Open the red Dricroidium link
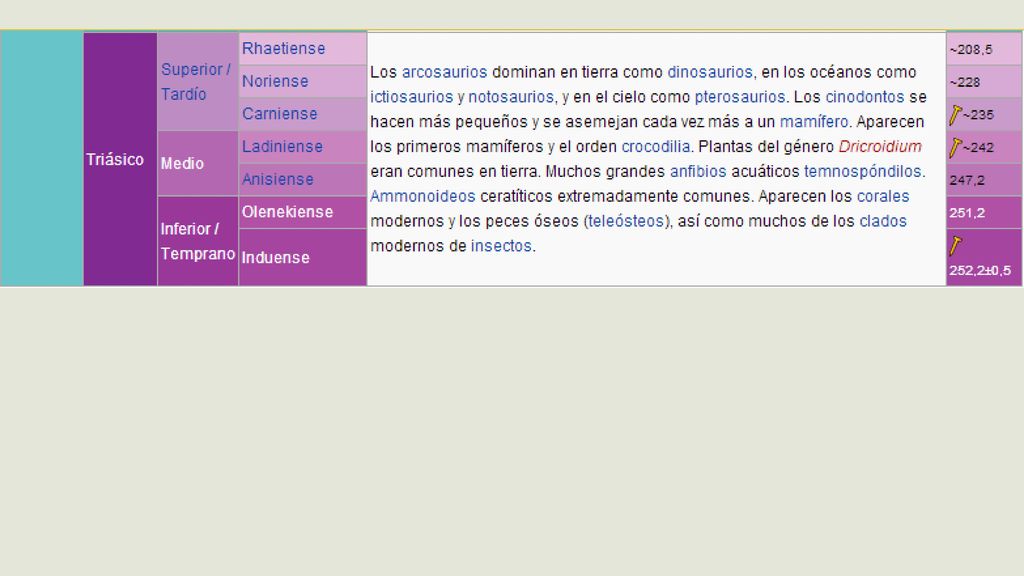Screen dimensions: 1024x576 tap(880, 146)
